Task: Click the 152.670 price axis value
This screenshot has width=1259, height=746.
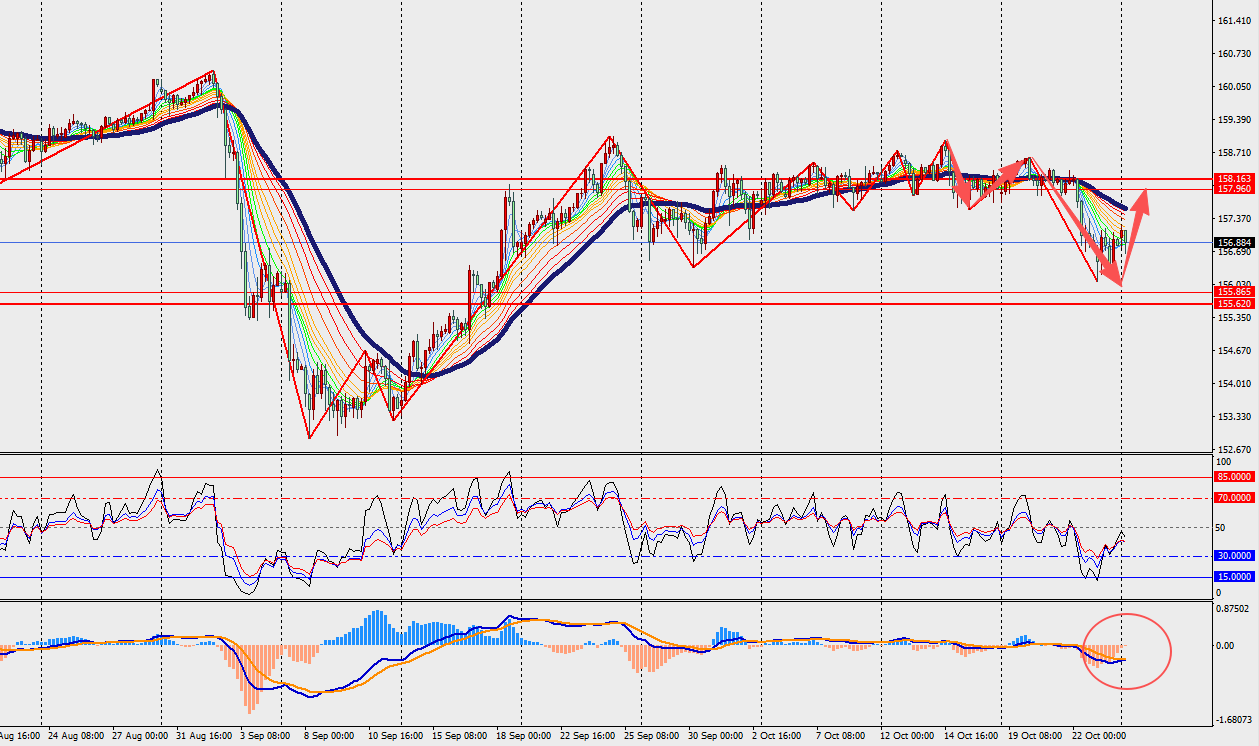Action: 1232,449
